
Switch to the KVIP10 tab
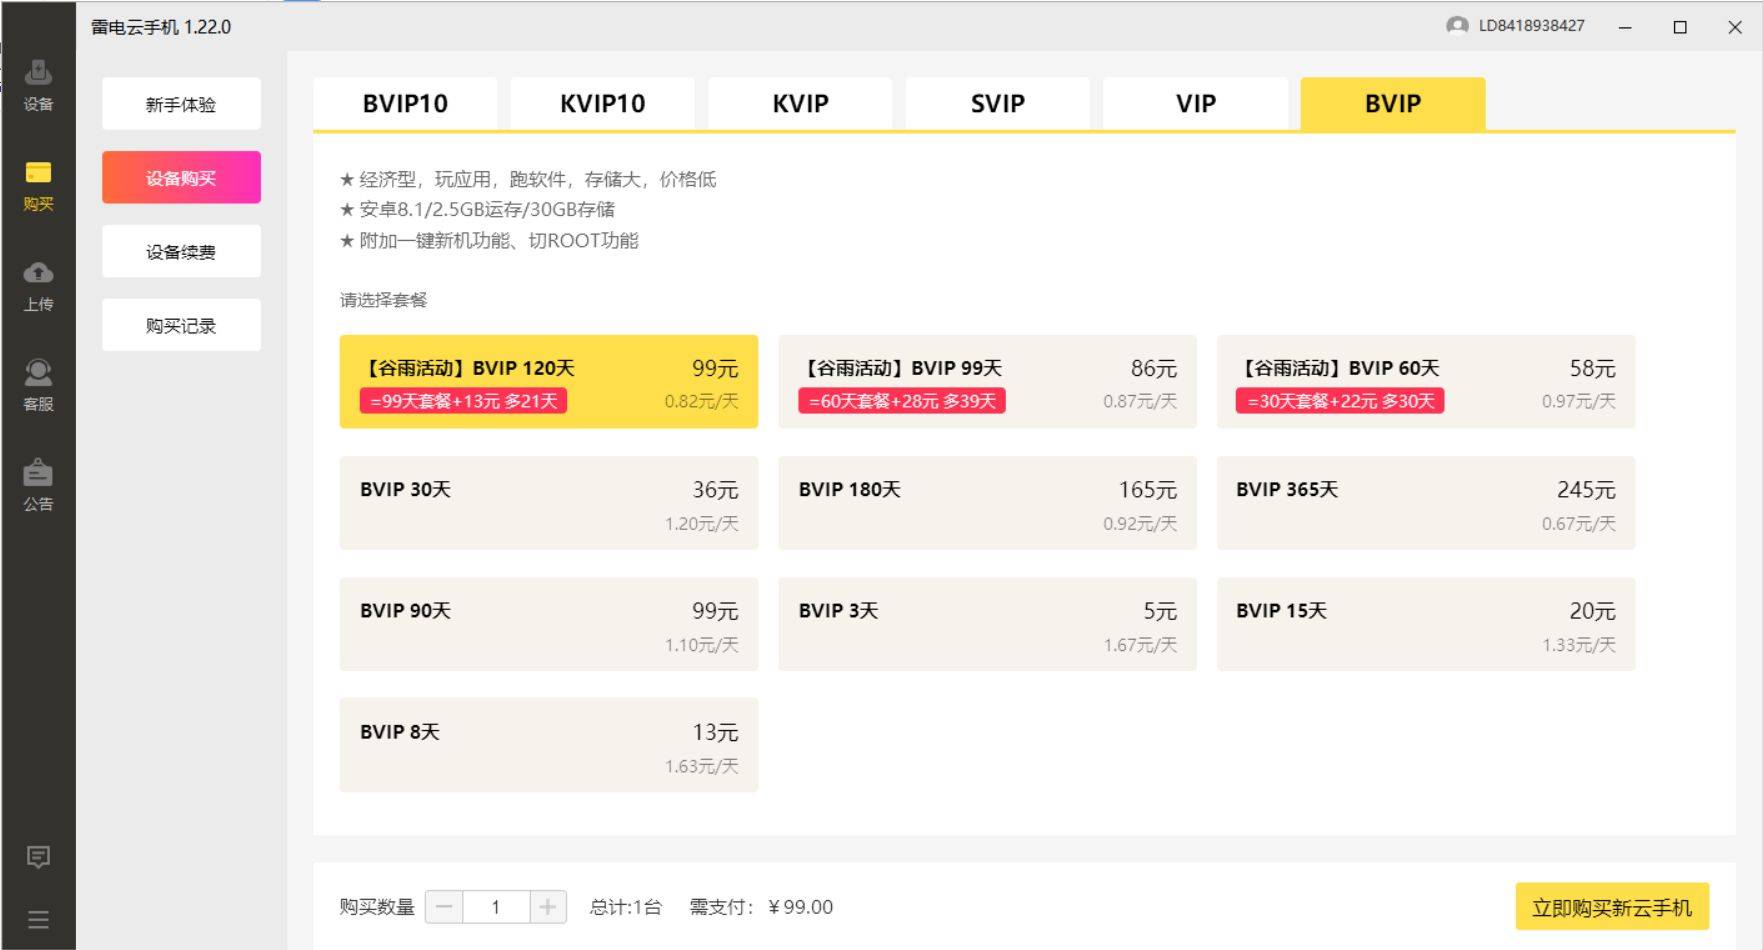click(x=602, y=103)
